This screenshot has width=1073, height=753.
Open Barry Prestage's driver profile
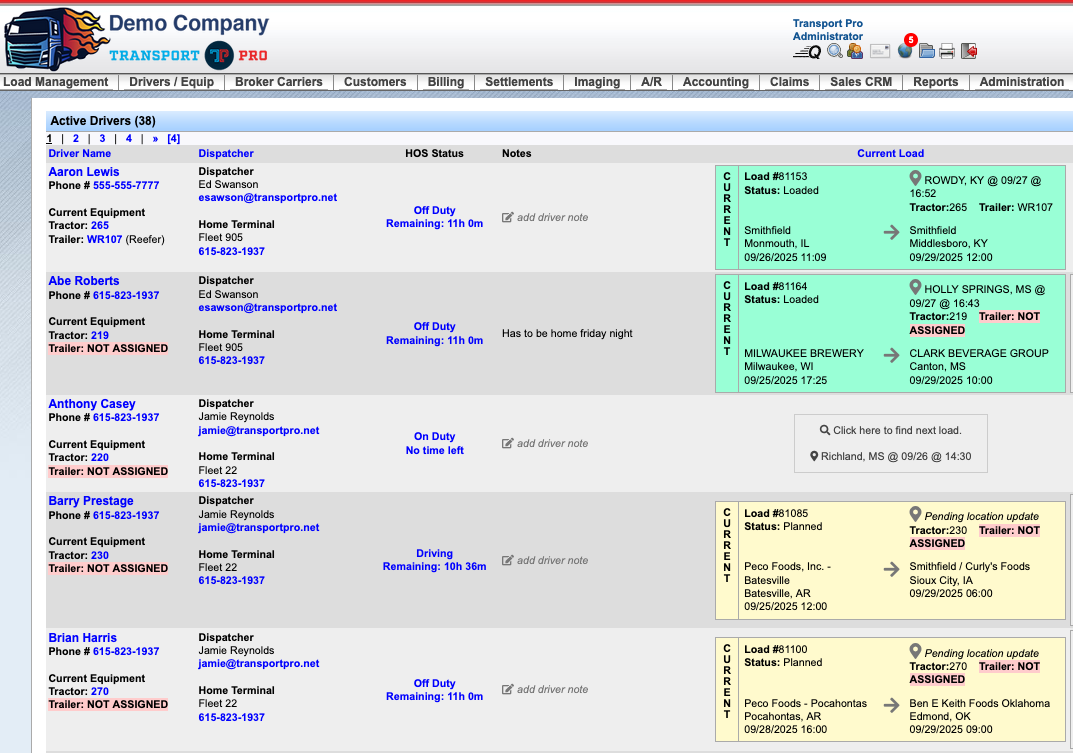[x=91, y=501]
